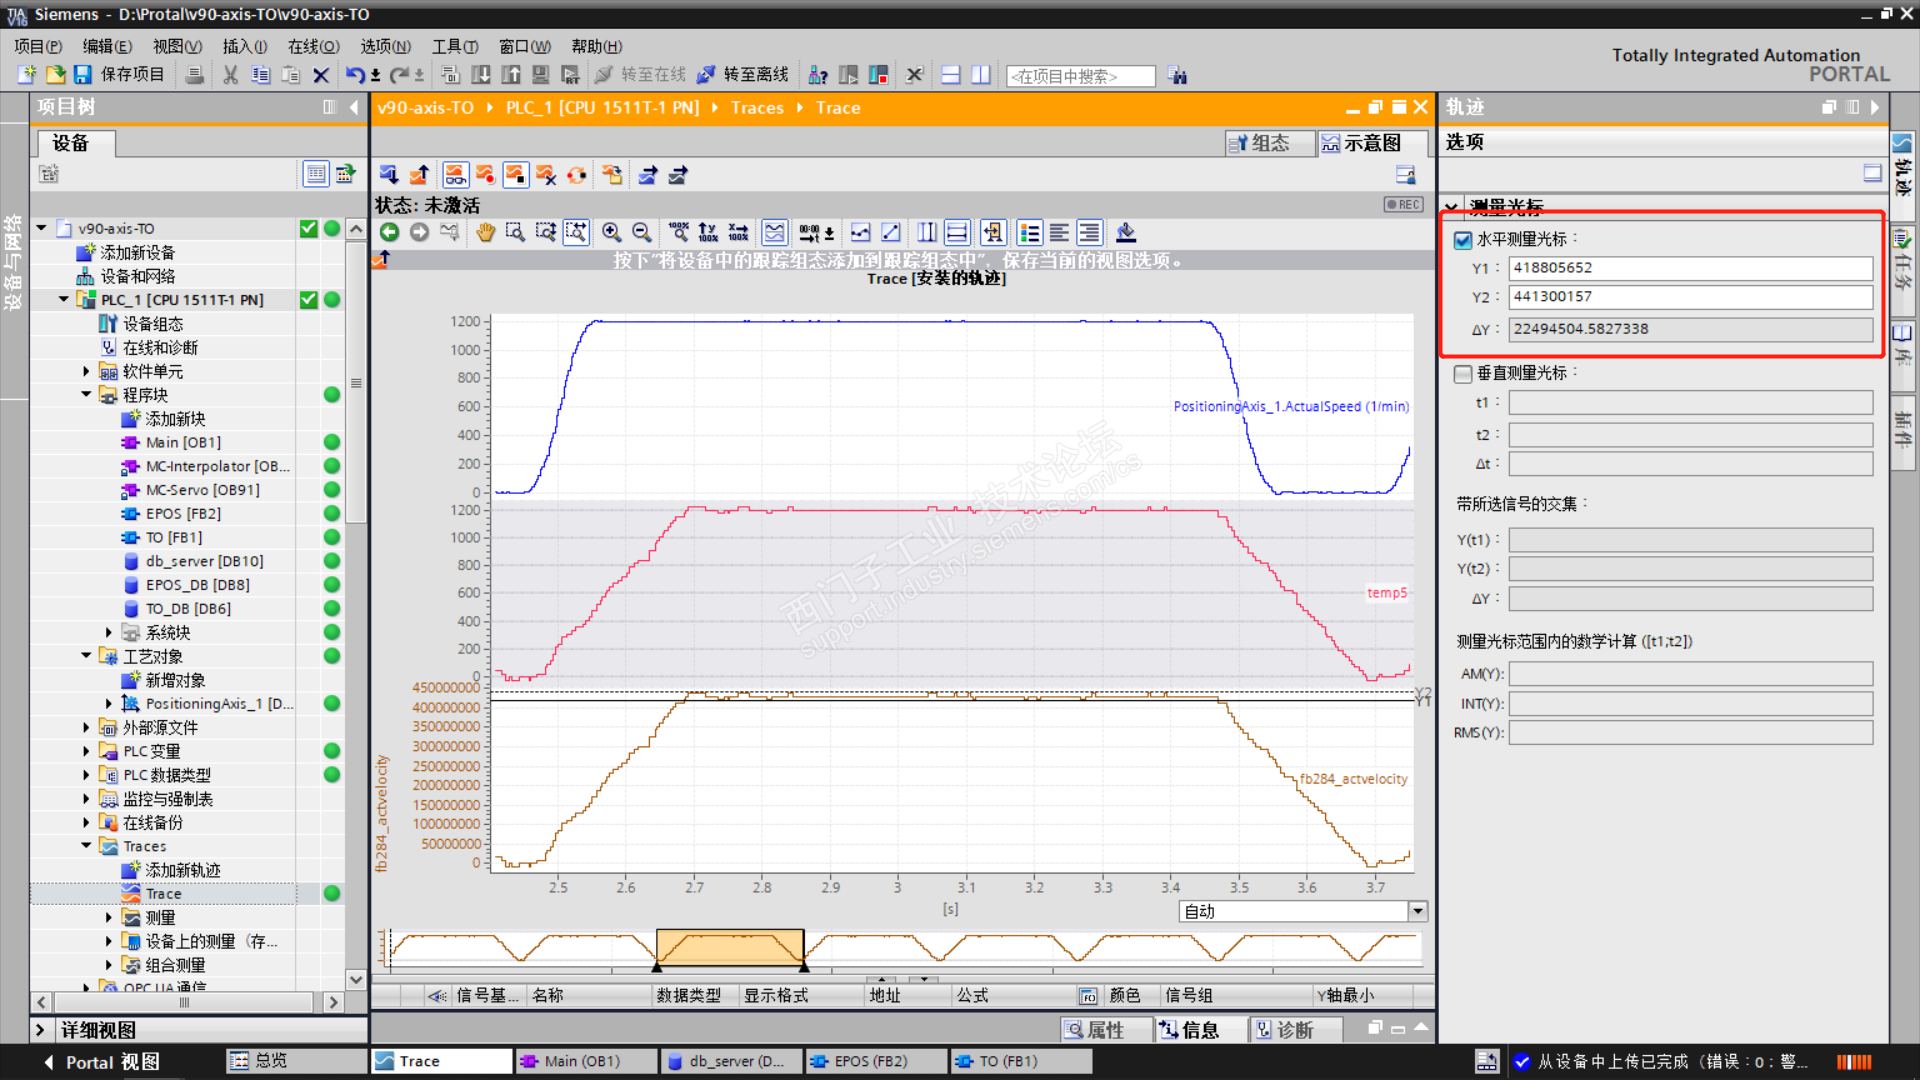
Task: Click the delete trace icon
Action: [546, 175]
